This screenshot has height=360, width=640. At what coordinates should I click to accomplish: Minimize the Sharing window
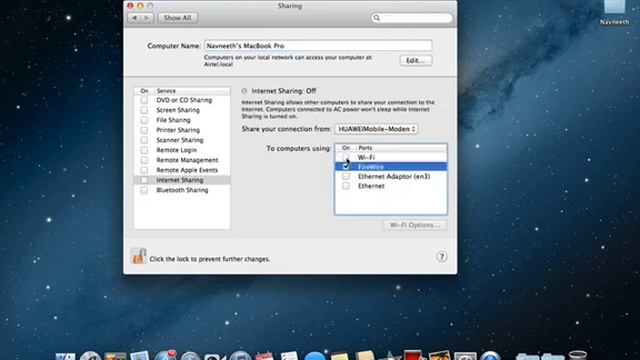tap(140, 6)
